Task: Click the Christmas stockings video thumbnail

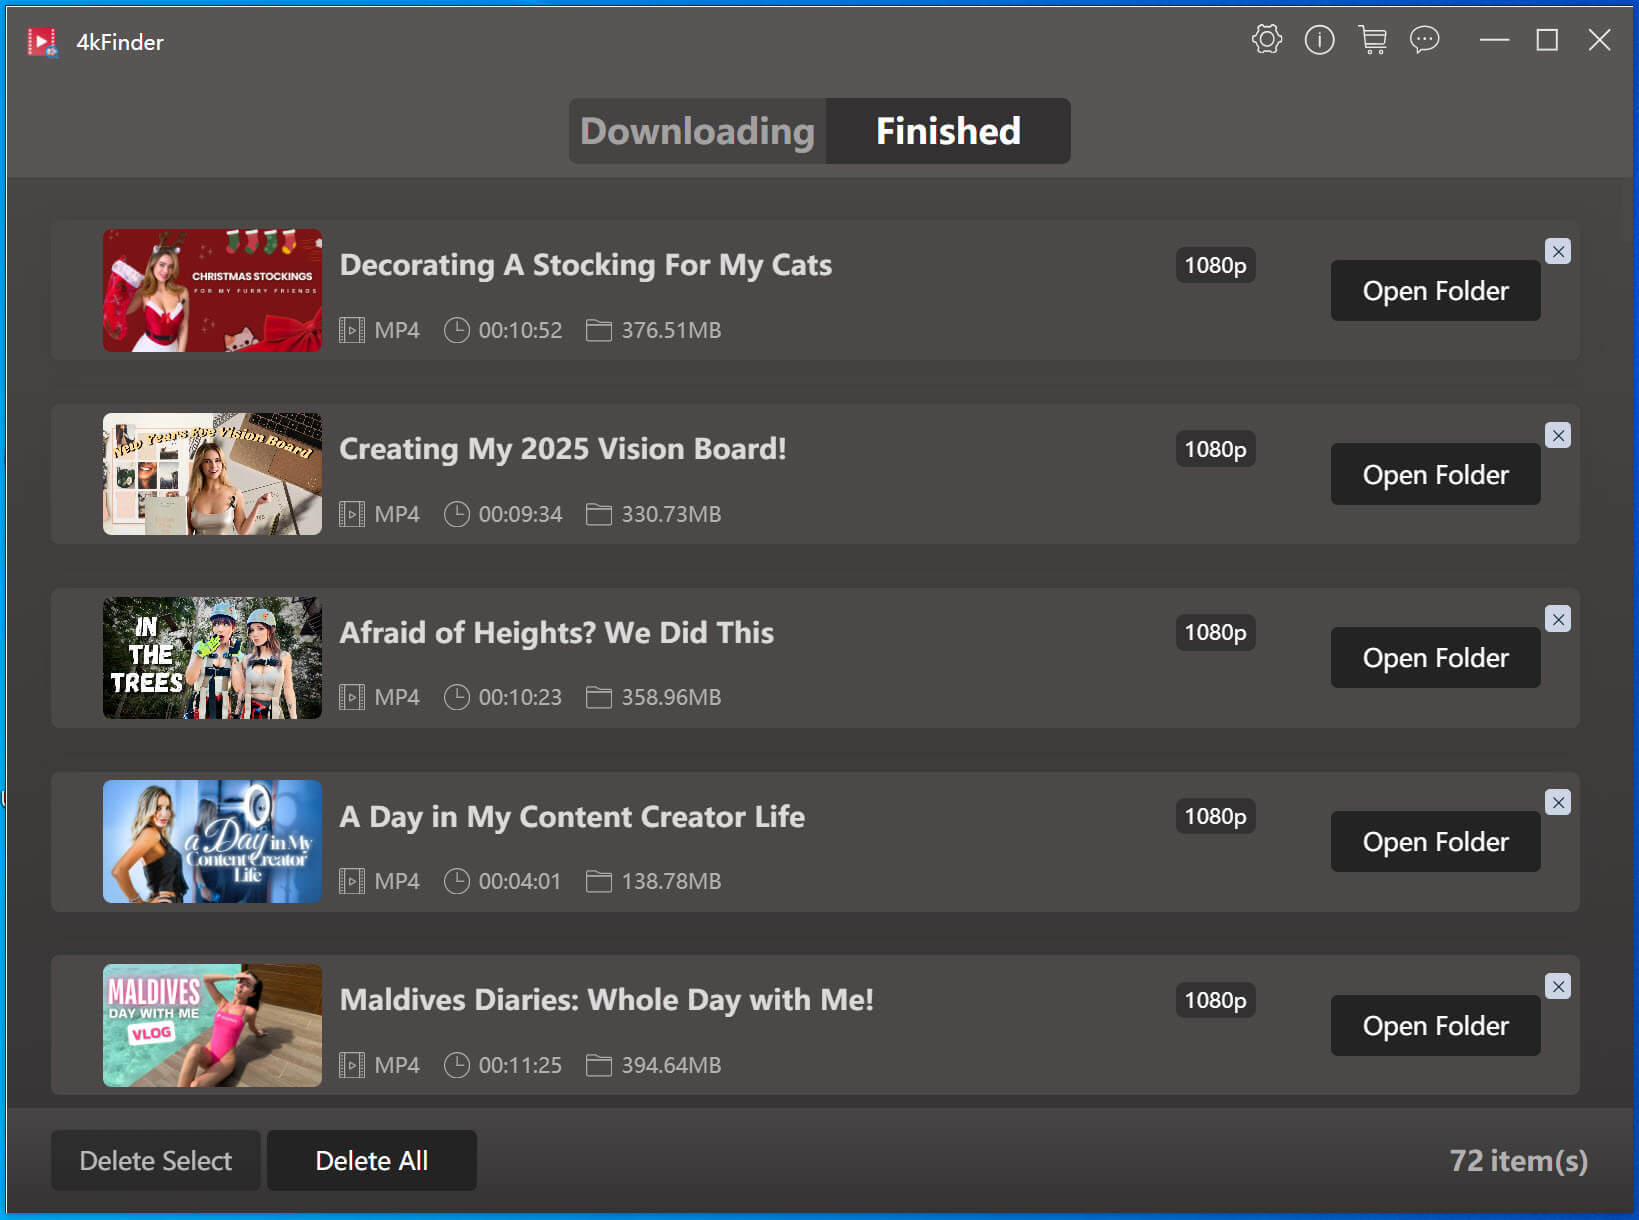Action: [212, 291]
